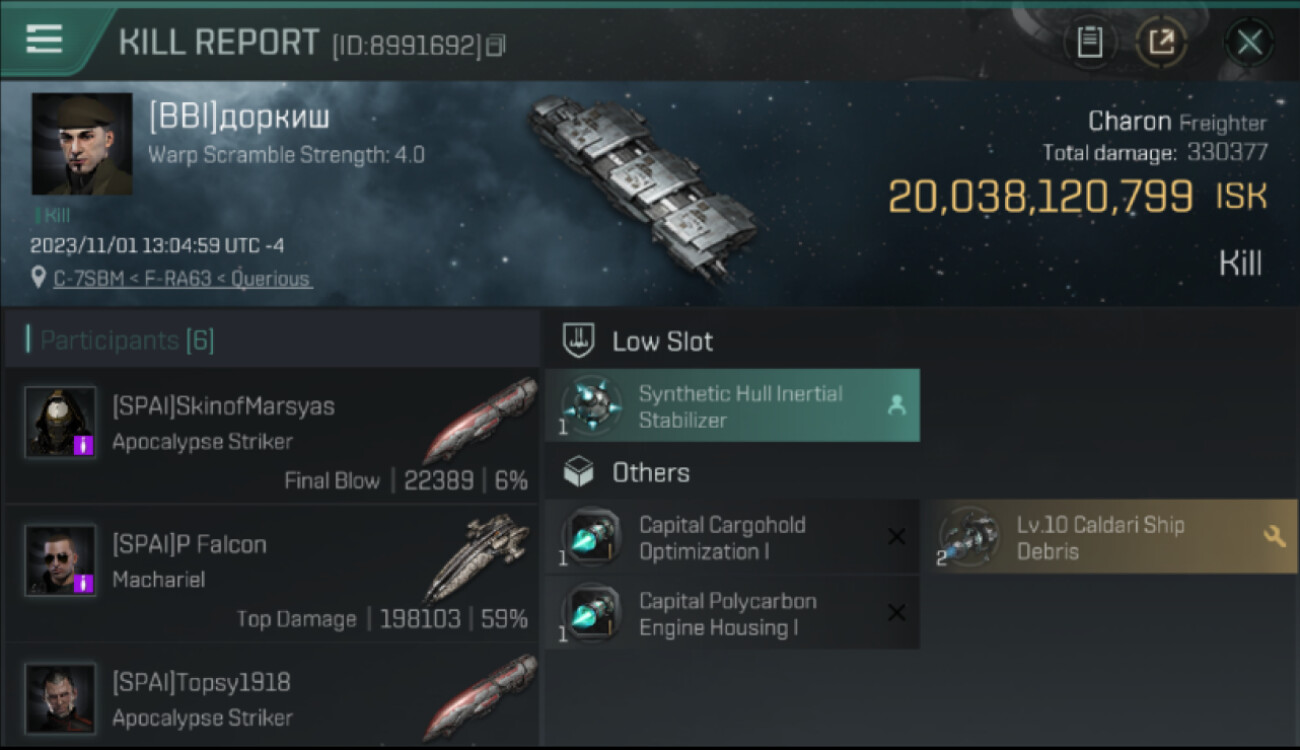
Task: Select P Falcon Machariel participant row
Action: 272,573
